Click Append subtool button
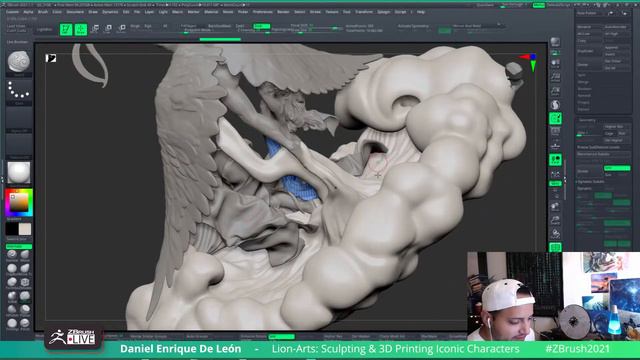Screen dimensions: 640x360 (x=617, y=47)
